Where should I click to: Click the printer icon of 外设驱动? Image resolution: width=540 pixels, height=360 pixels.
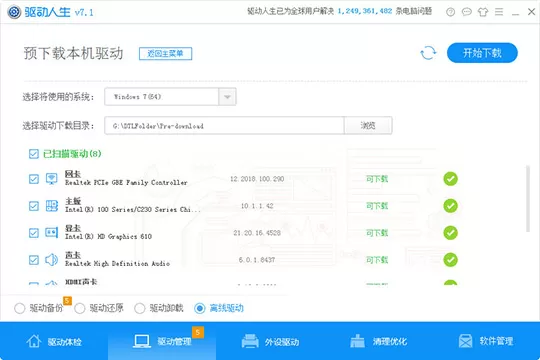pyautogui.click(x=250, y=341)
